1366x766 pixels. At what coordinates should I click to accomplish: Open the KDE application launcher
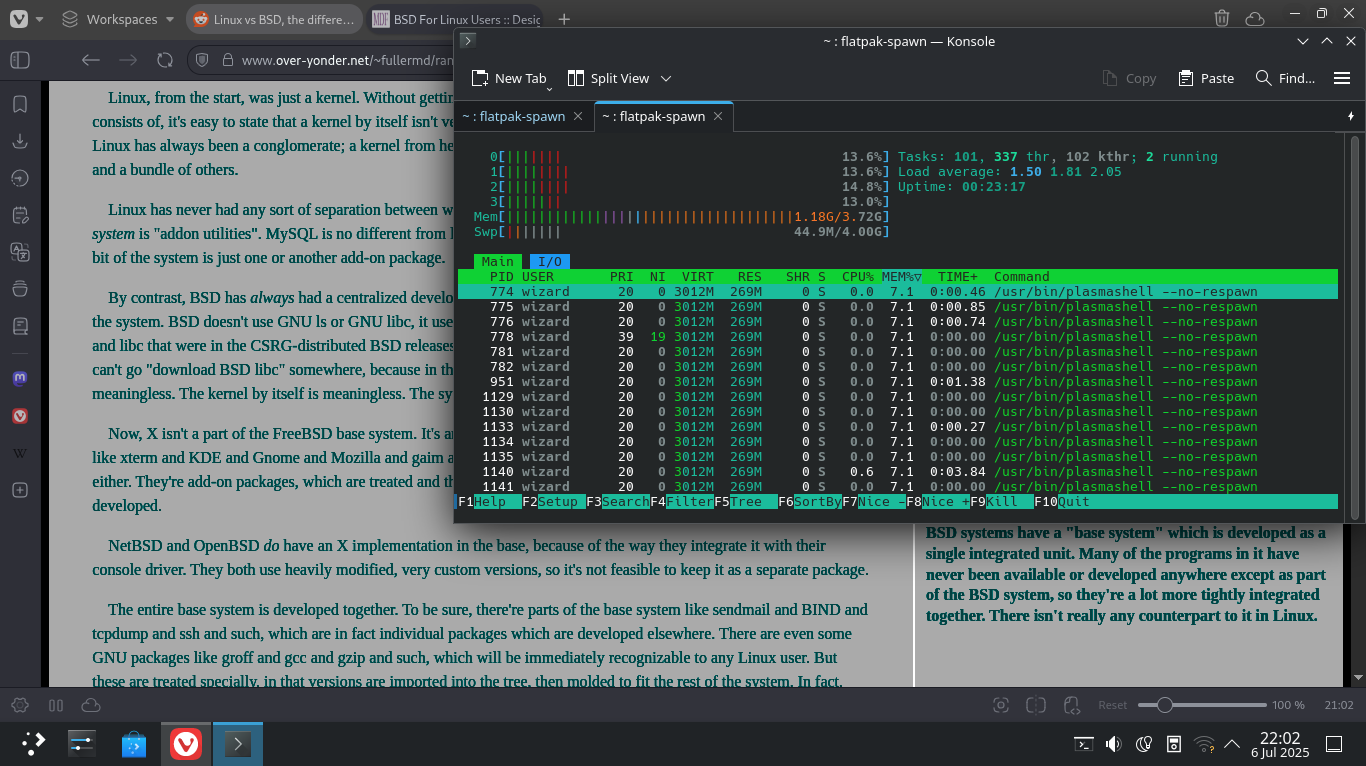coord(33,743)
